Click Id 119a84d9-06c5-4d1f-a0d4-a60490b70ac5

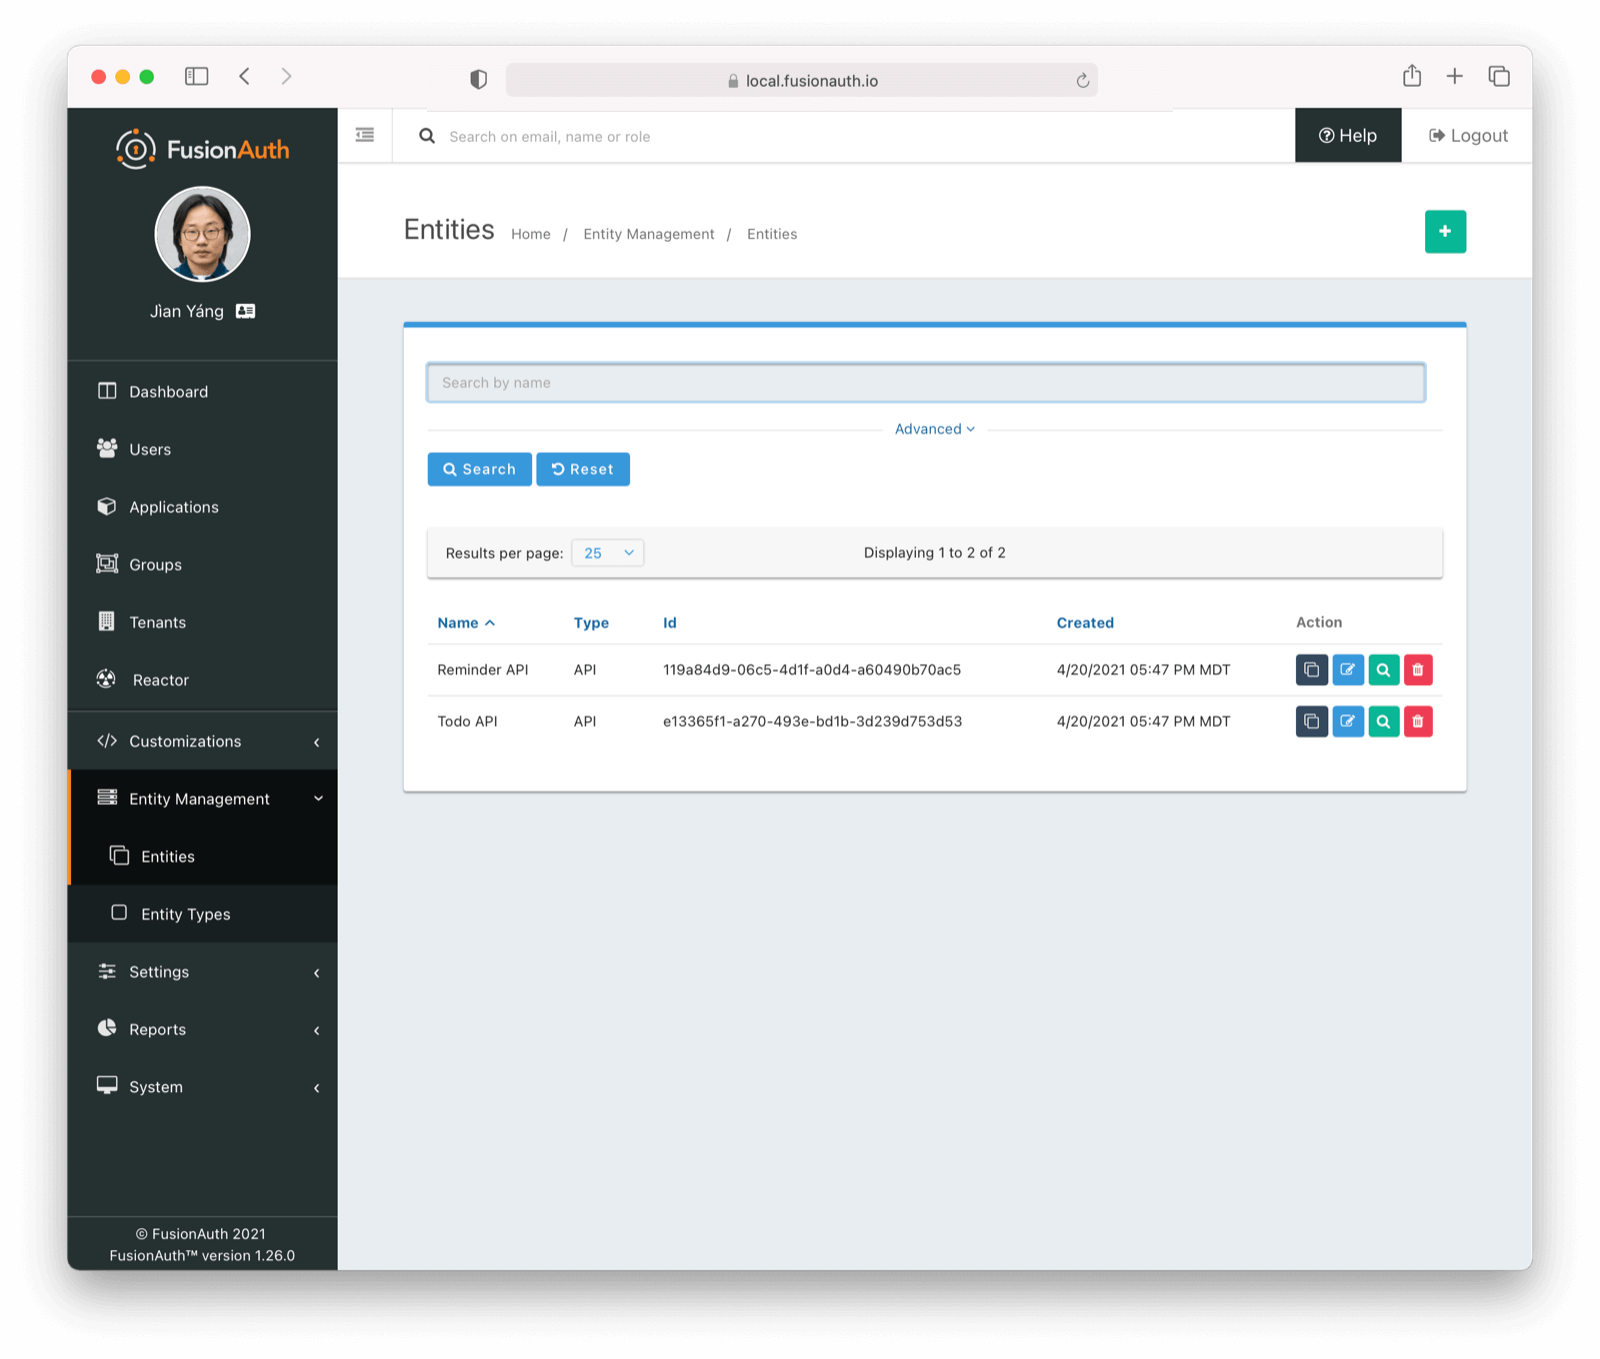pyautogui.click(x=812, y=670)
